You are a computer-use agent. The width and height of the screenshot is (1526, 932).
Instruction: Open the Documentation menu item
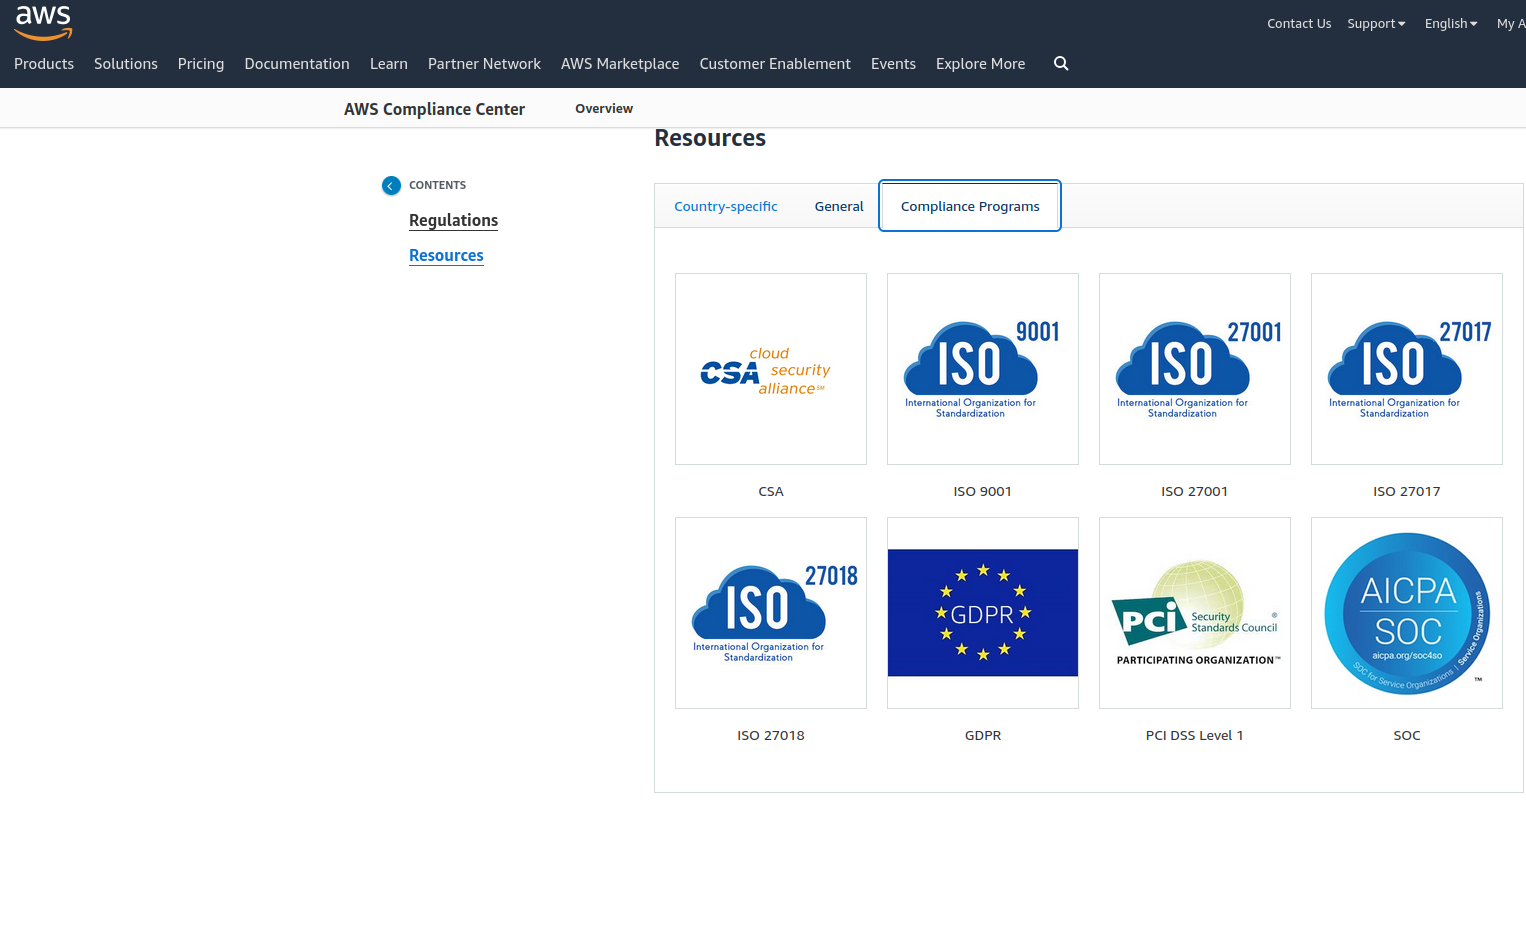point(297,63)
